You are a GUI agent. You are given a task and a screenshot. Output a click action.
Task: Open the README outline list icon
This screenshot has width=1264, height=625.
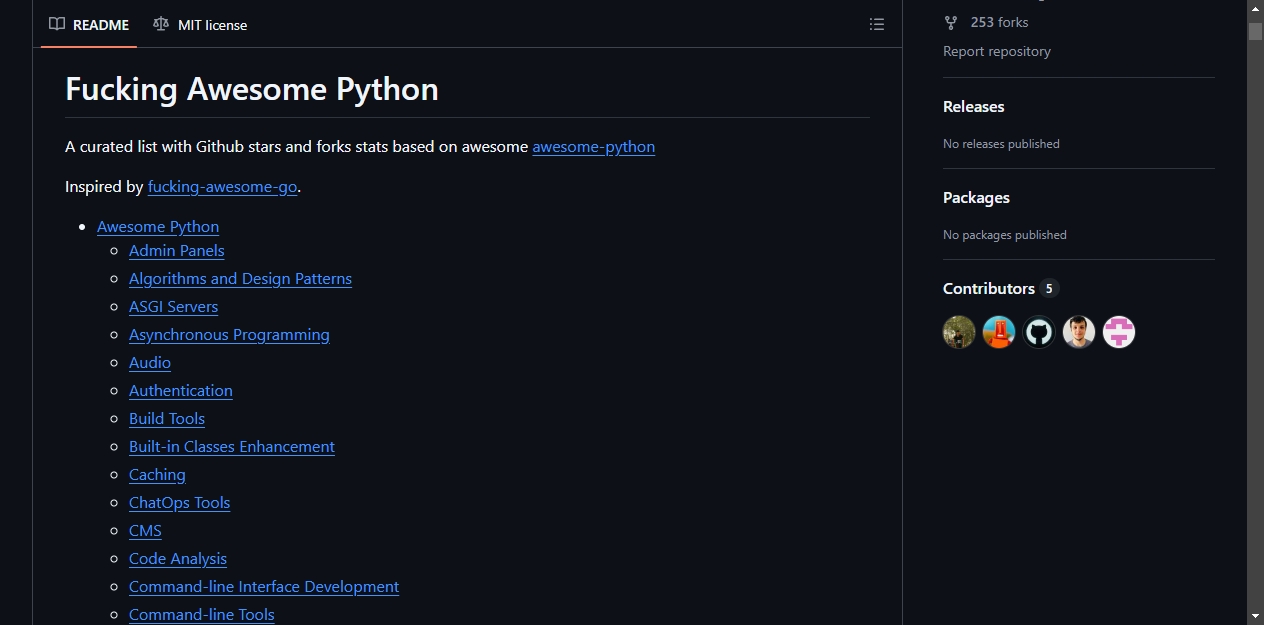tap(877, 24)
